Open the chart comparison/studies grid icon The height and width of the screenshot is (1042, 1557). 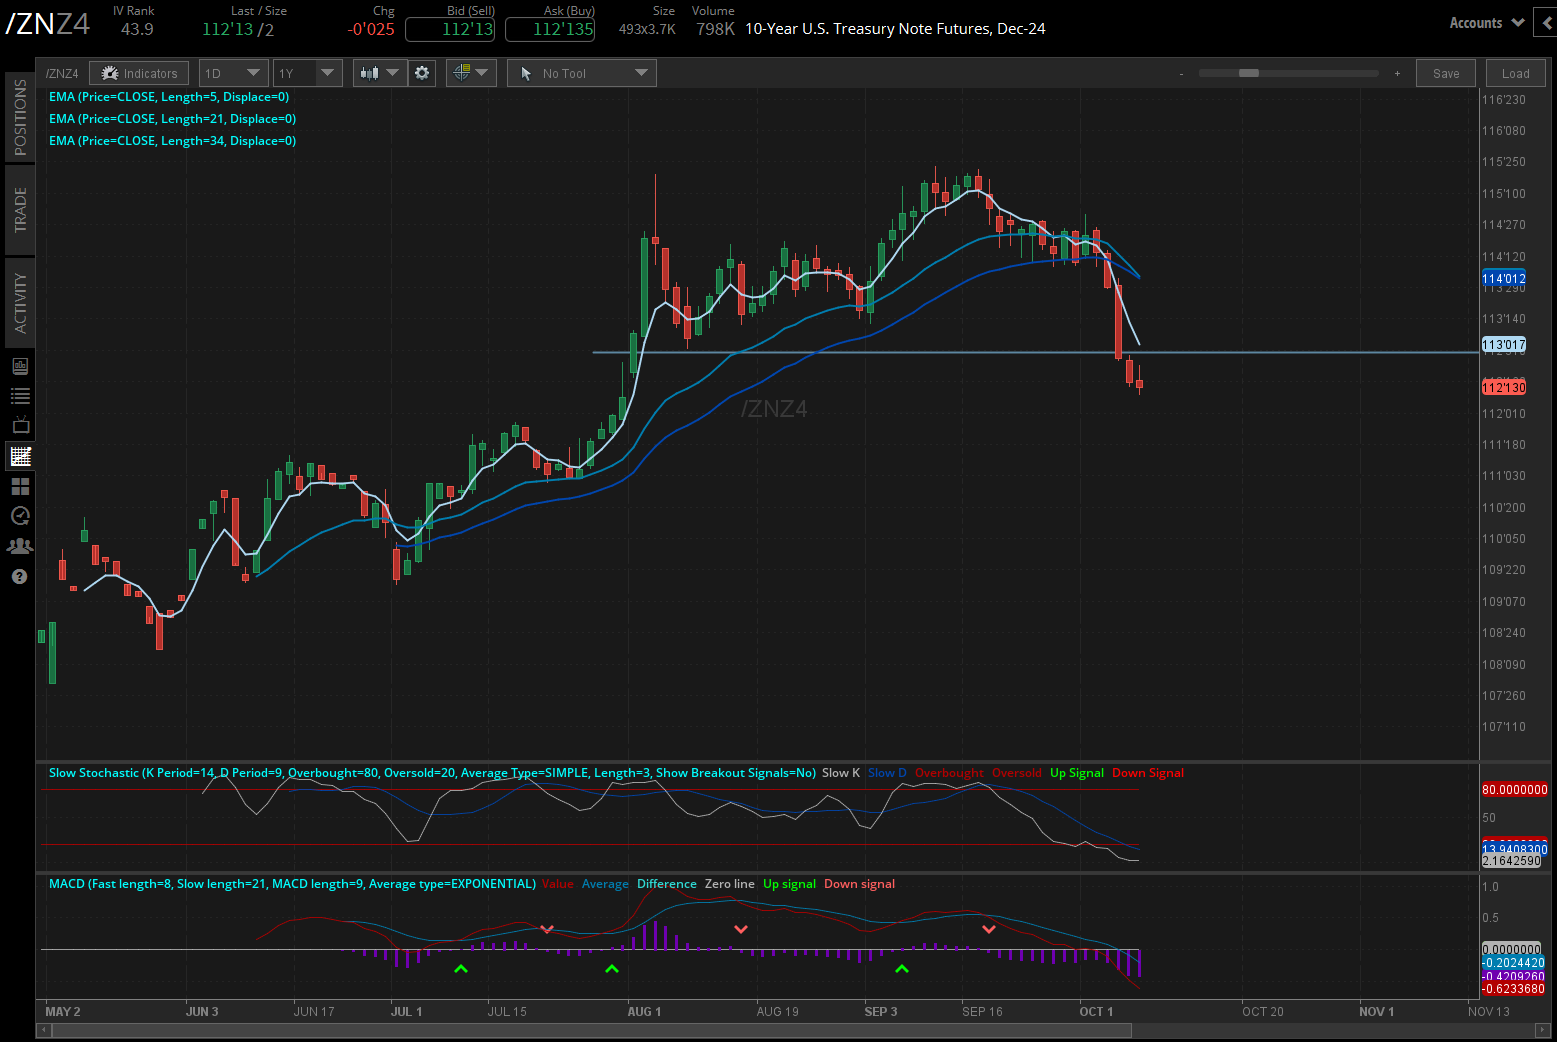[464, 72]
